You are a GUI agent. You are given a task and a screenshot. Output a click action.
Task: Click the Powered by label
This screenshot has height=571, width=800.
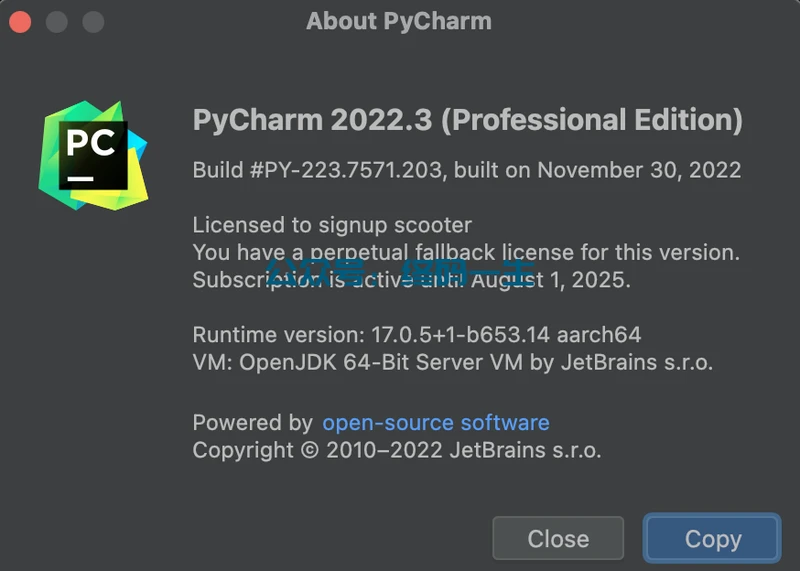coord(252,422)
